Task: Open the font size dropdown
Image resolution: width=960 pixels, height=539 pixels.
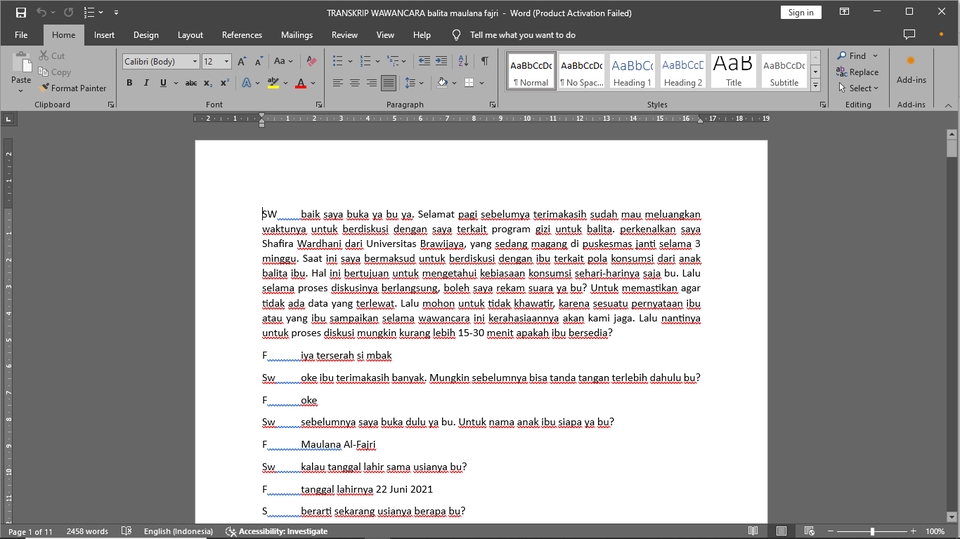Action: coord(225,61)
